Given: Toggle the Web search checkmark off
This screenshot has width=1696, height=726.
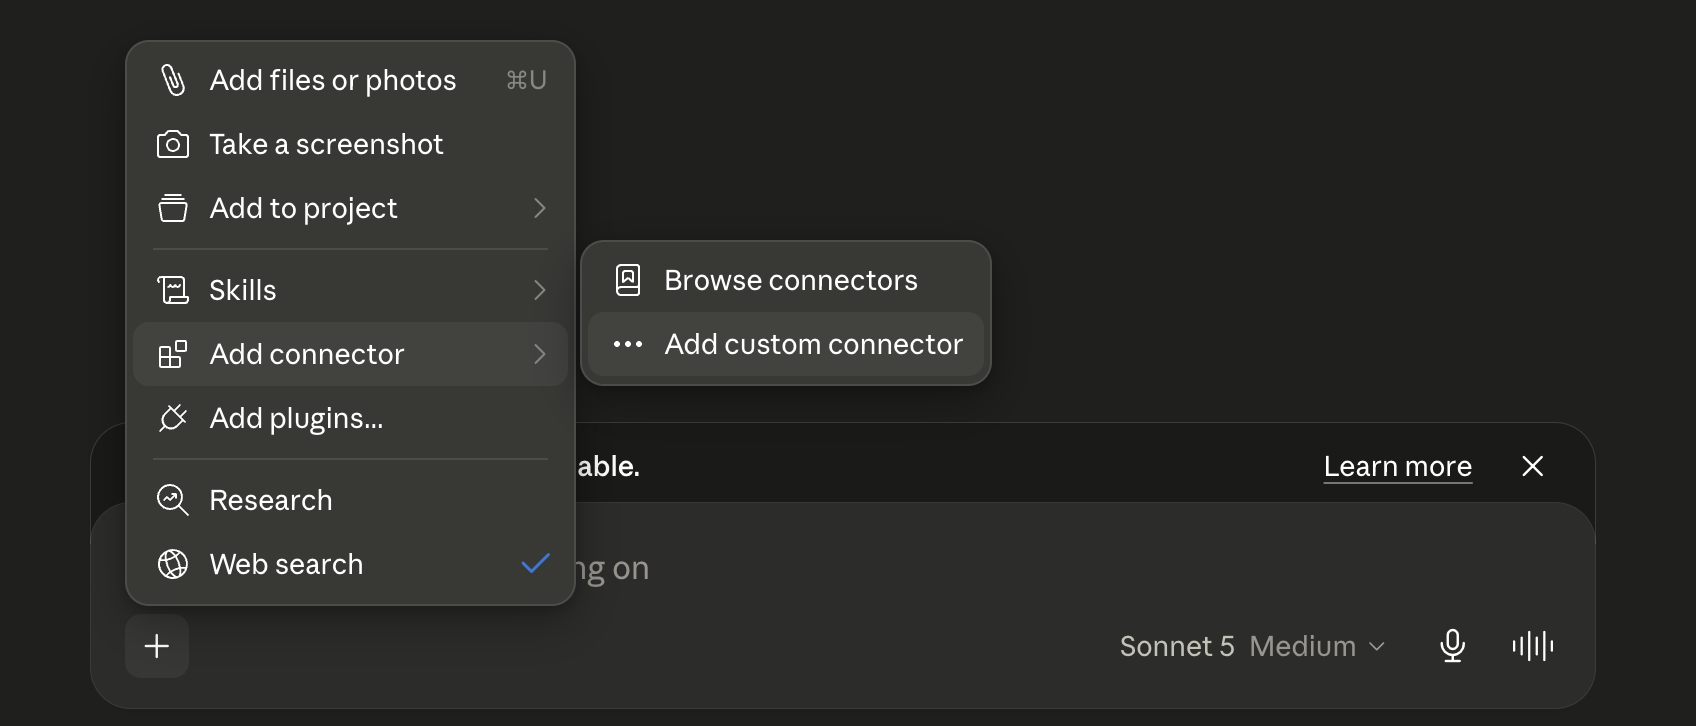Looking at the screenshot, I should pyautogui.click(x=536, y=564).
